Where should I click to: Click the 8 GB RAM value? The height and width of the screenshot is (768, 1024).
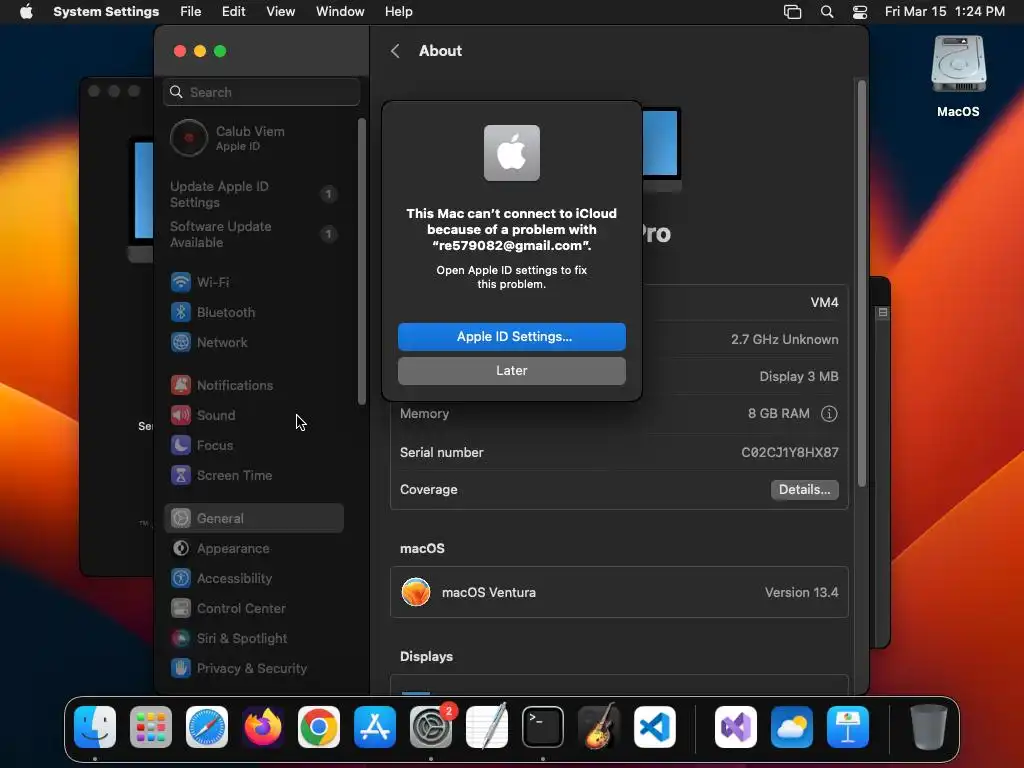(778, 413)
